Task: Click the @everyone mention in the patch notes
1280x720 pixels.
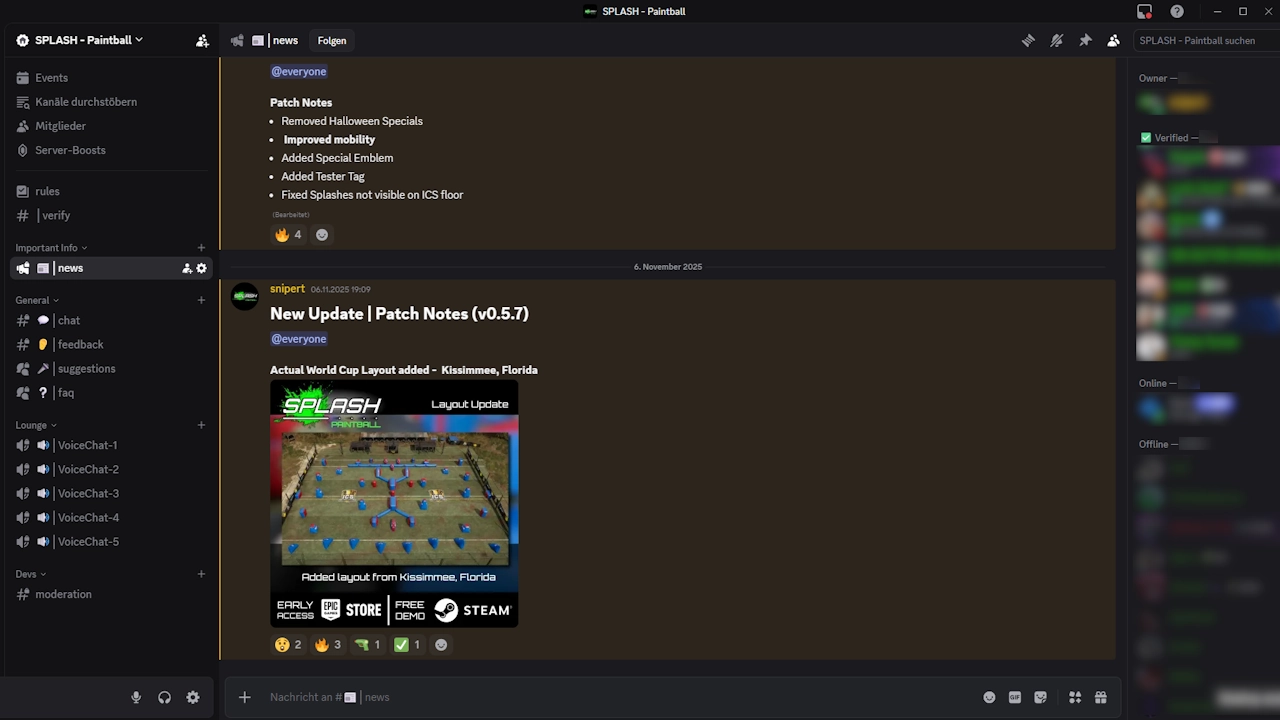Action: coord(298,71)
